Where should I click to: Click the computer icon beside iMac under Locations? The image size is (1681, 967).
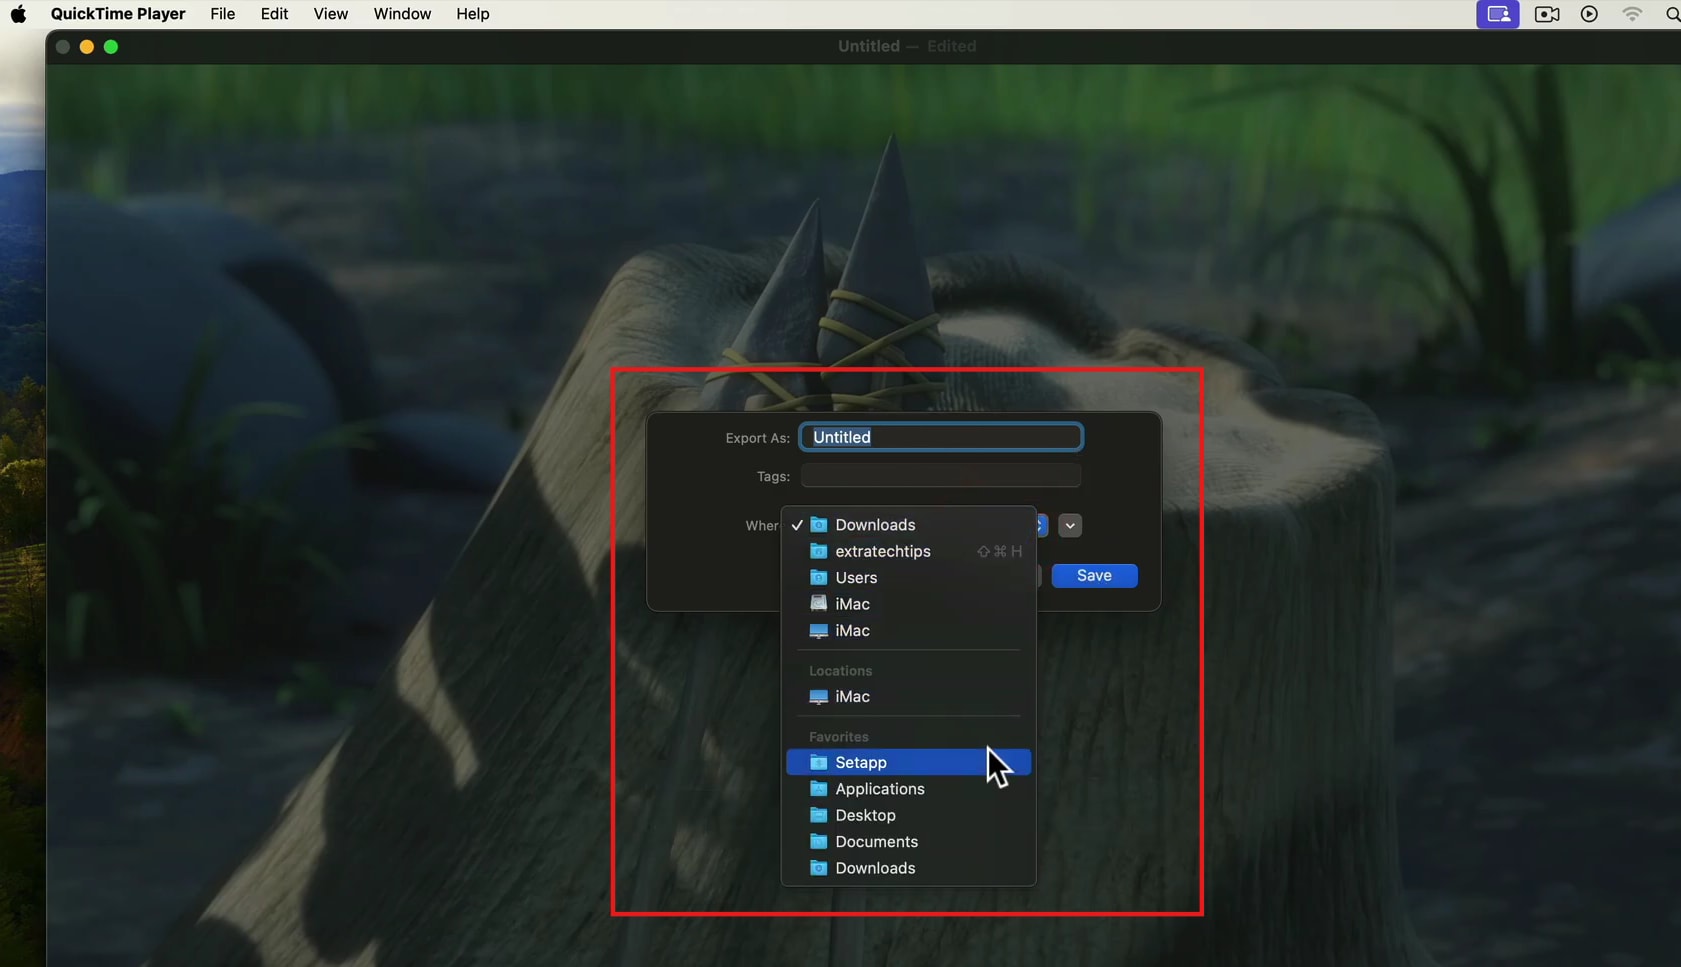[x=818, y=696]
